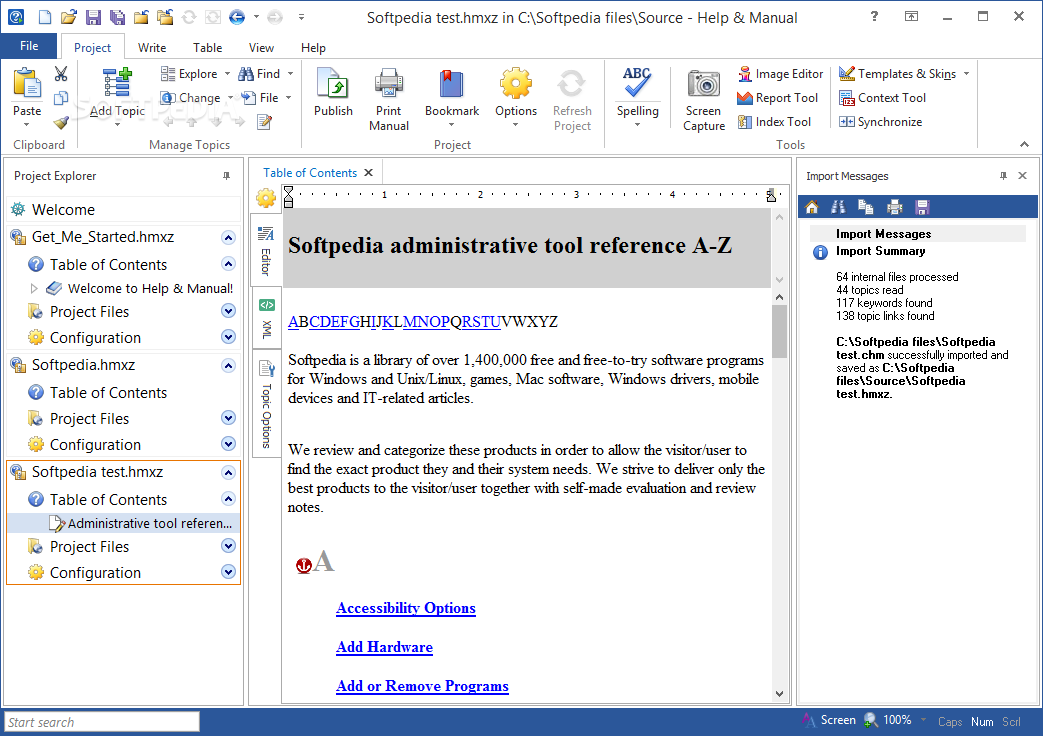Follow the Accessibility Options link
Image resolution: width=1043 pixels, height=736 pixels.
point(406,608)
